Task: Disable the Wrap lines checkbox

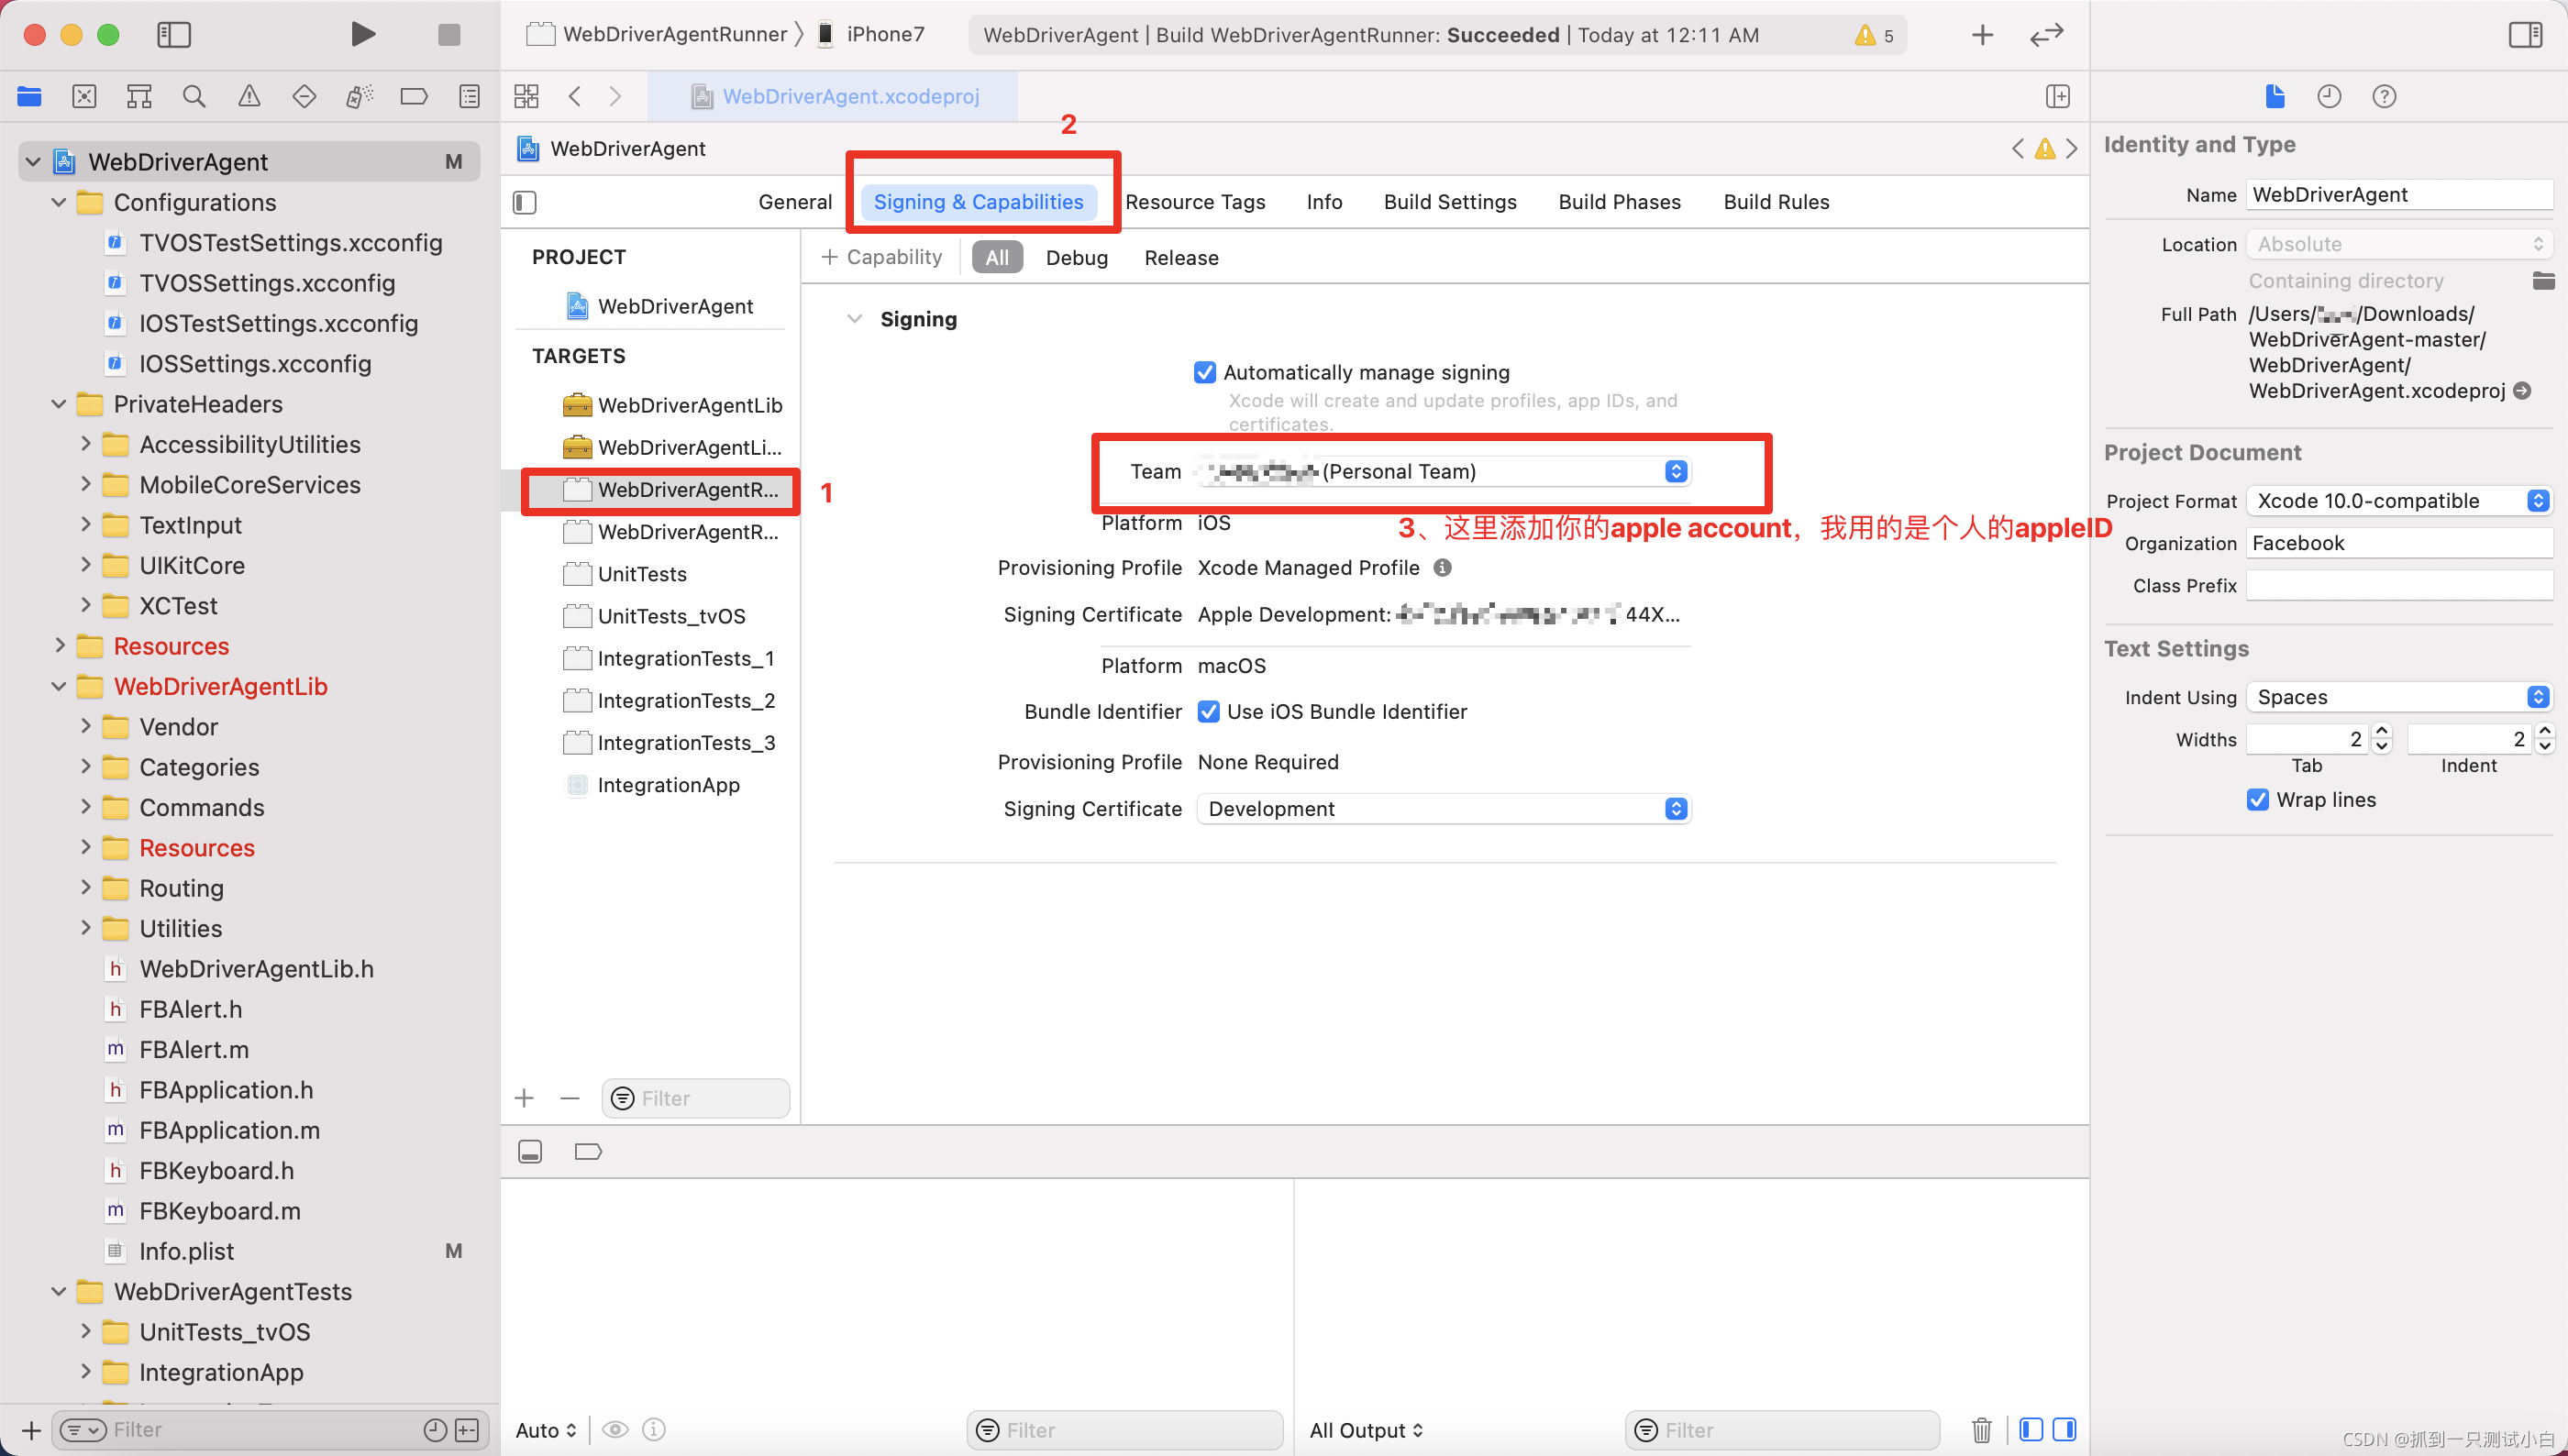Action: pyautogui.click(x=2257, y=799)
